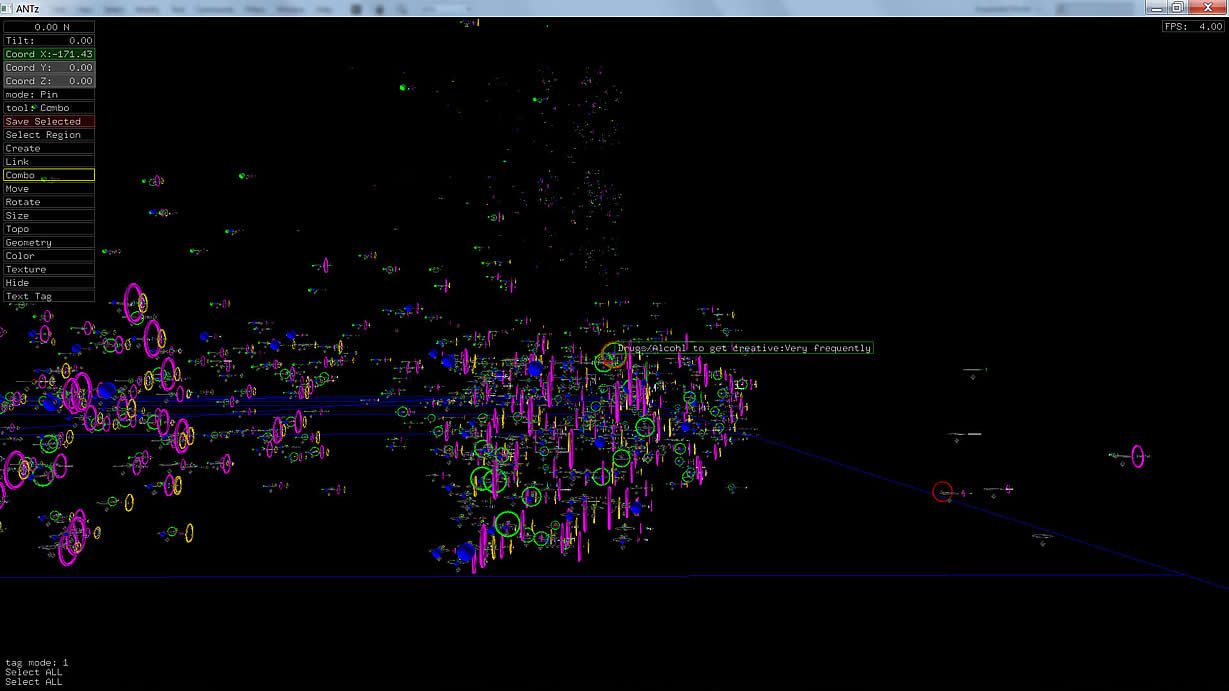
Task: Switch to the Move tool
Action: tap(49, 189)
